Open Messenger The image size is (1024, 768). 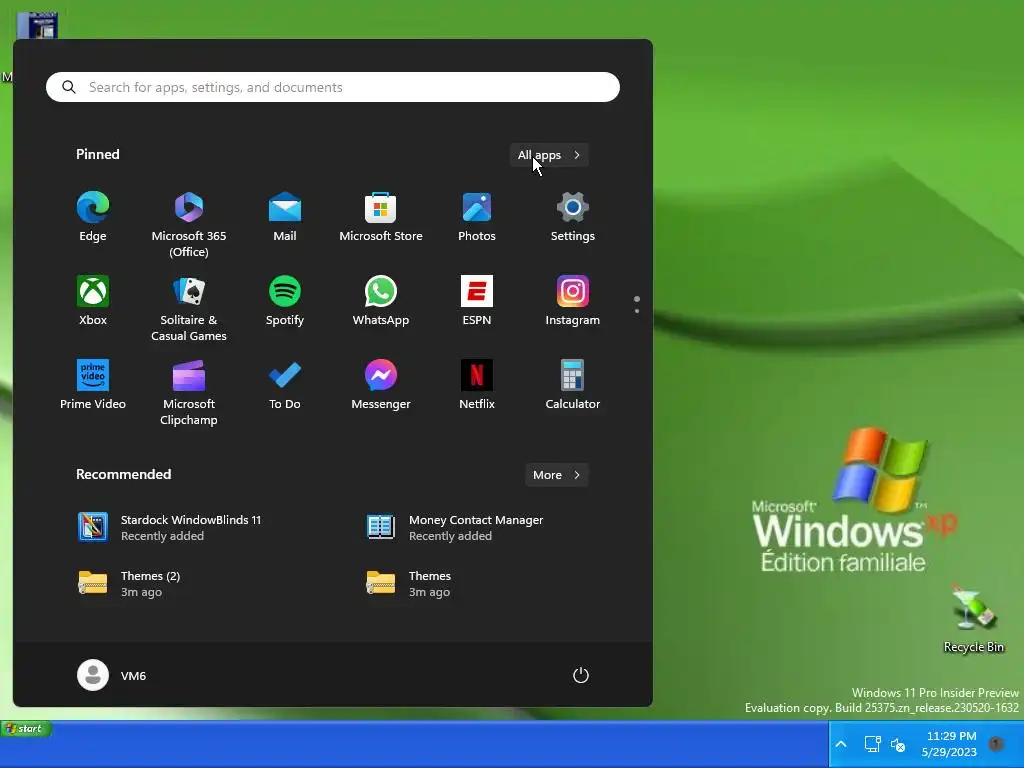[381, 385]
